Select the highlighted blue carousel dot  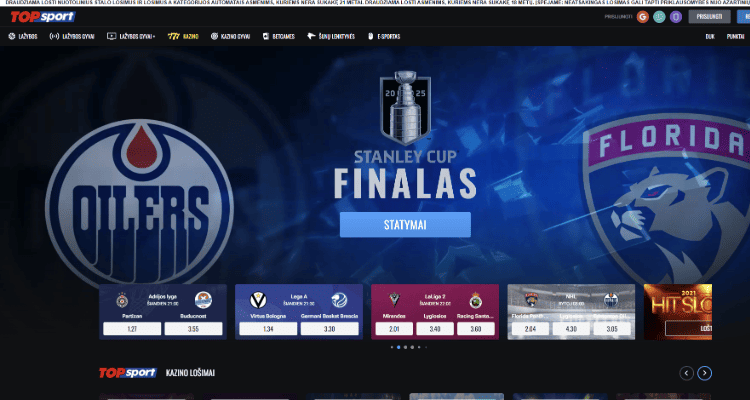[398, 347]
